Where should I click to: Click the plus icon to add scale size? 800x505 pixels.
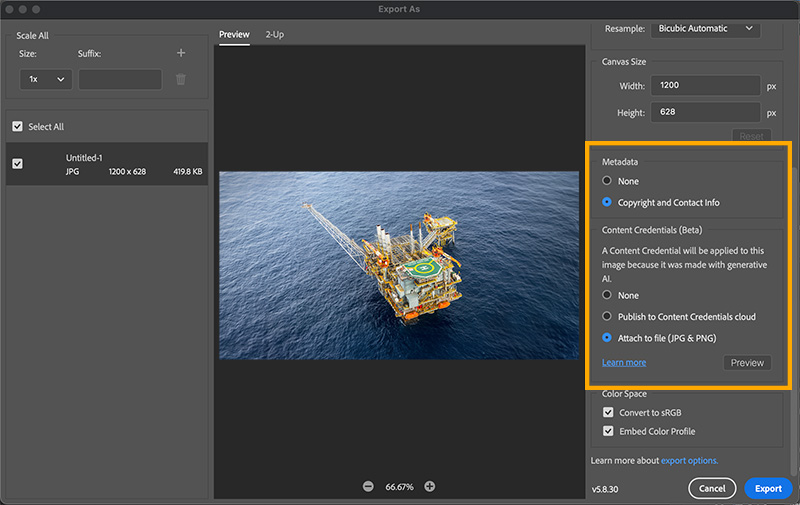(181, 53)
